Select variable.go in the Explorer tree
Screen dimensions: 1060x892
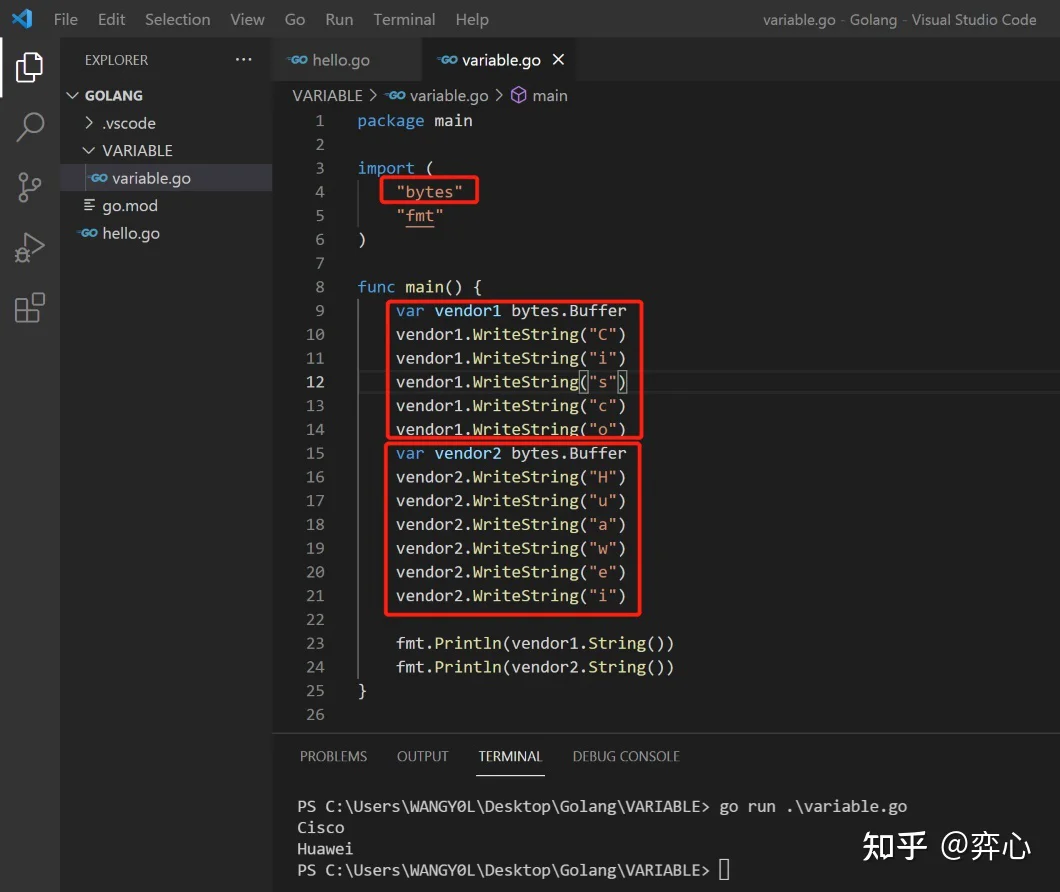pos(166,178)
